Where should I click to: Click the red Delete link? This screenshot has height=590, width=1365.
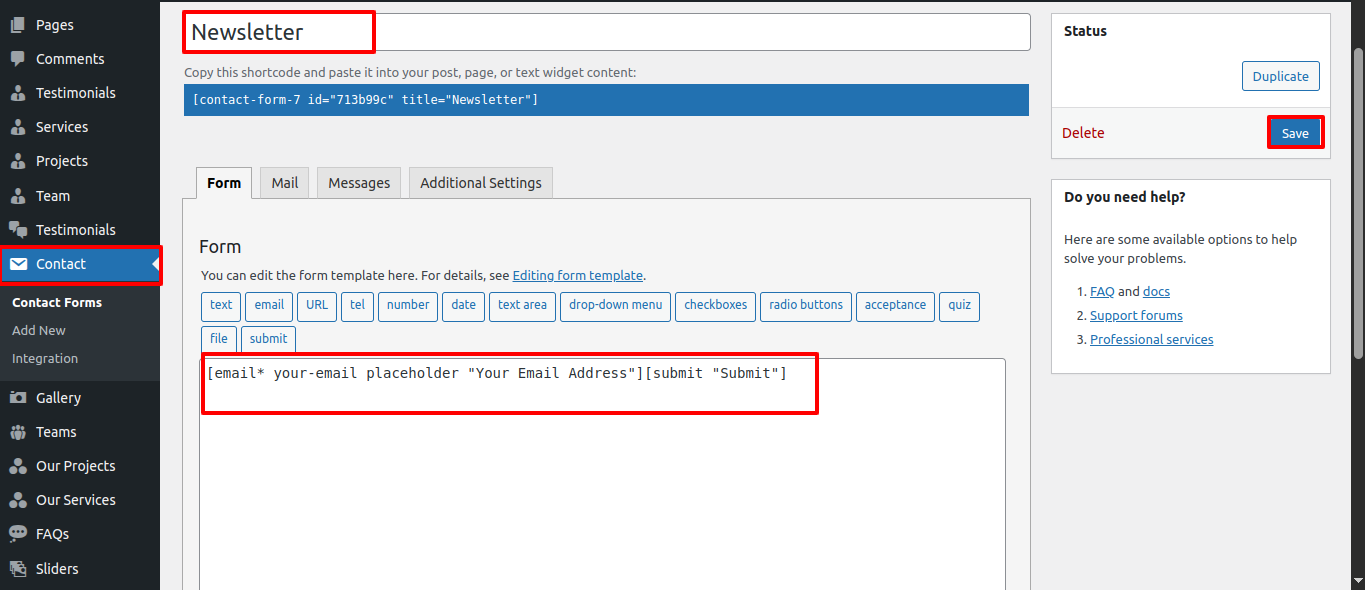(x=1083, y=133)
